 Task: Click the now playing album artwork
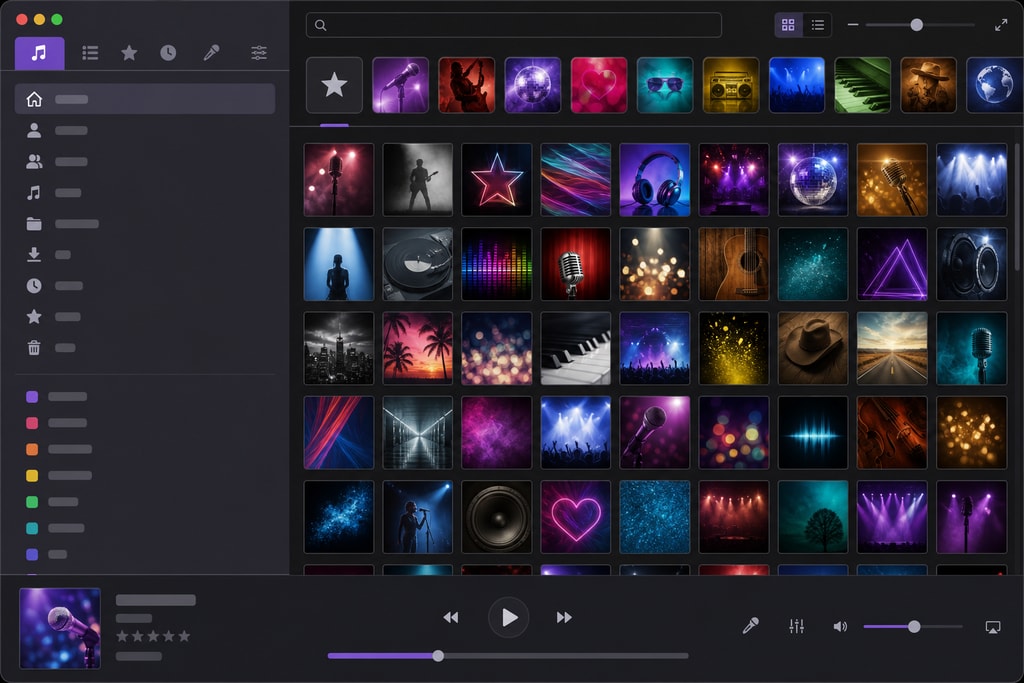point(60,628)
